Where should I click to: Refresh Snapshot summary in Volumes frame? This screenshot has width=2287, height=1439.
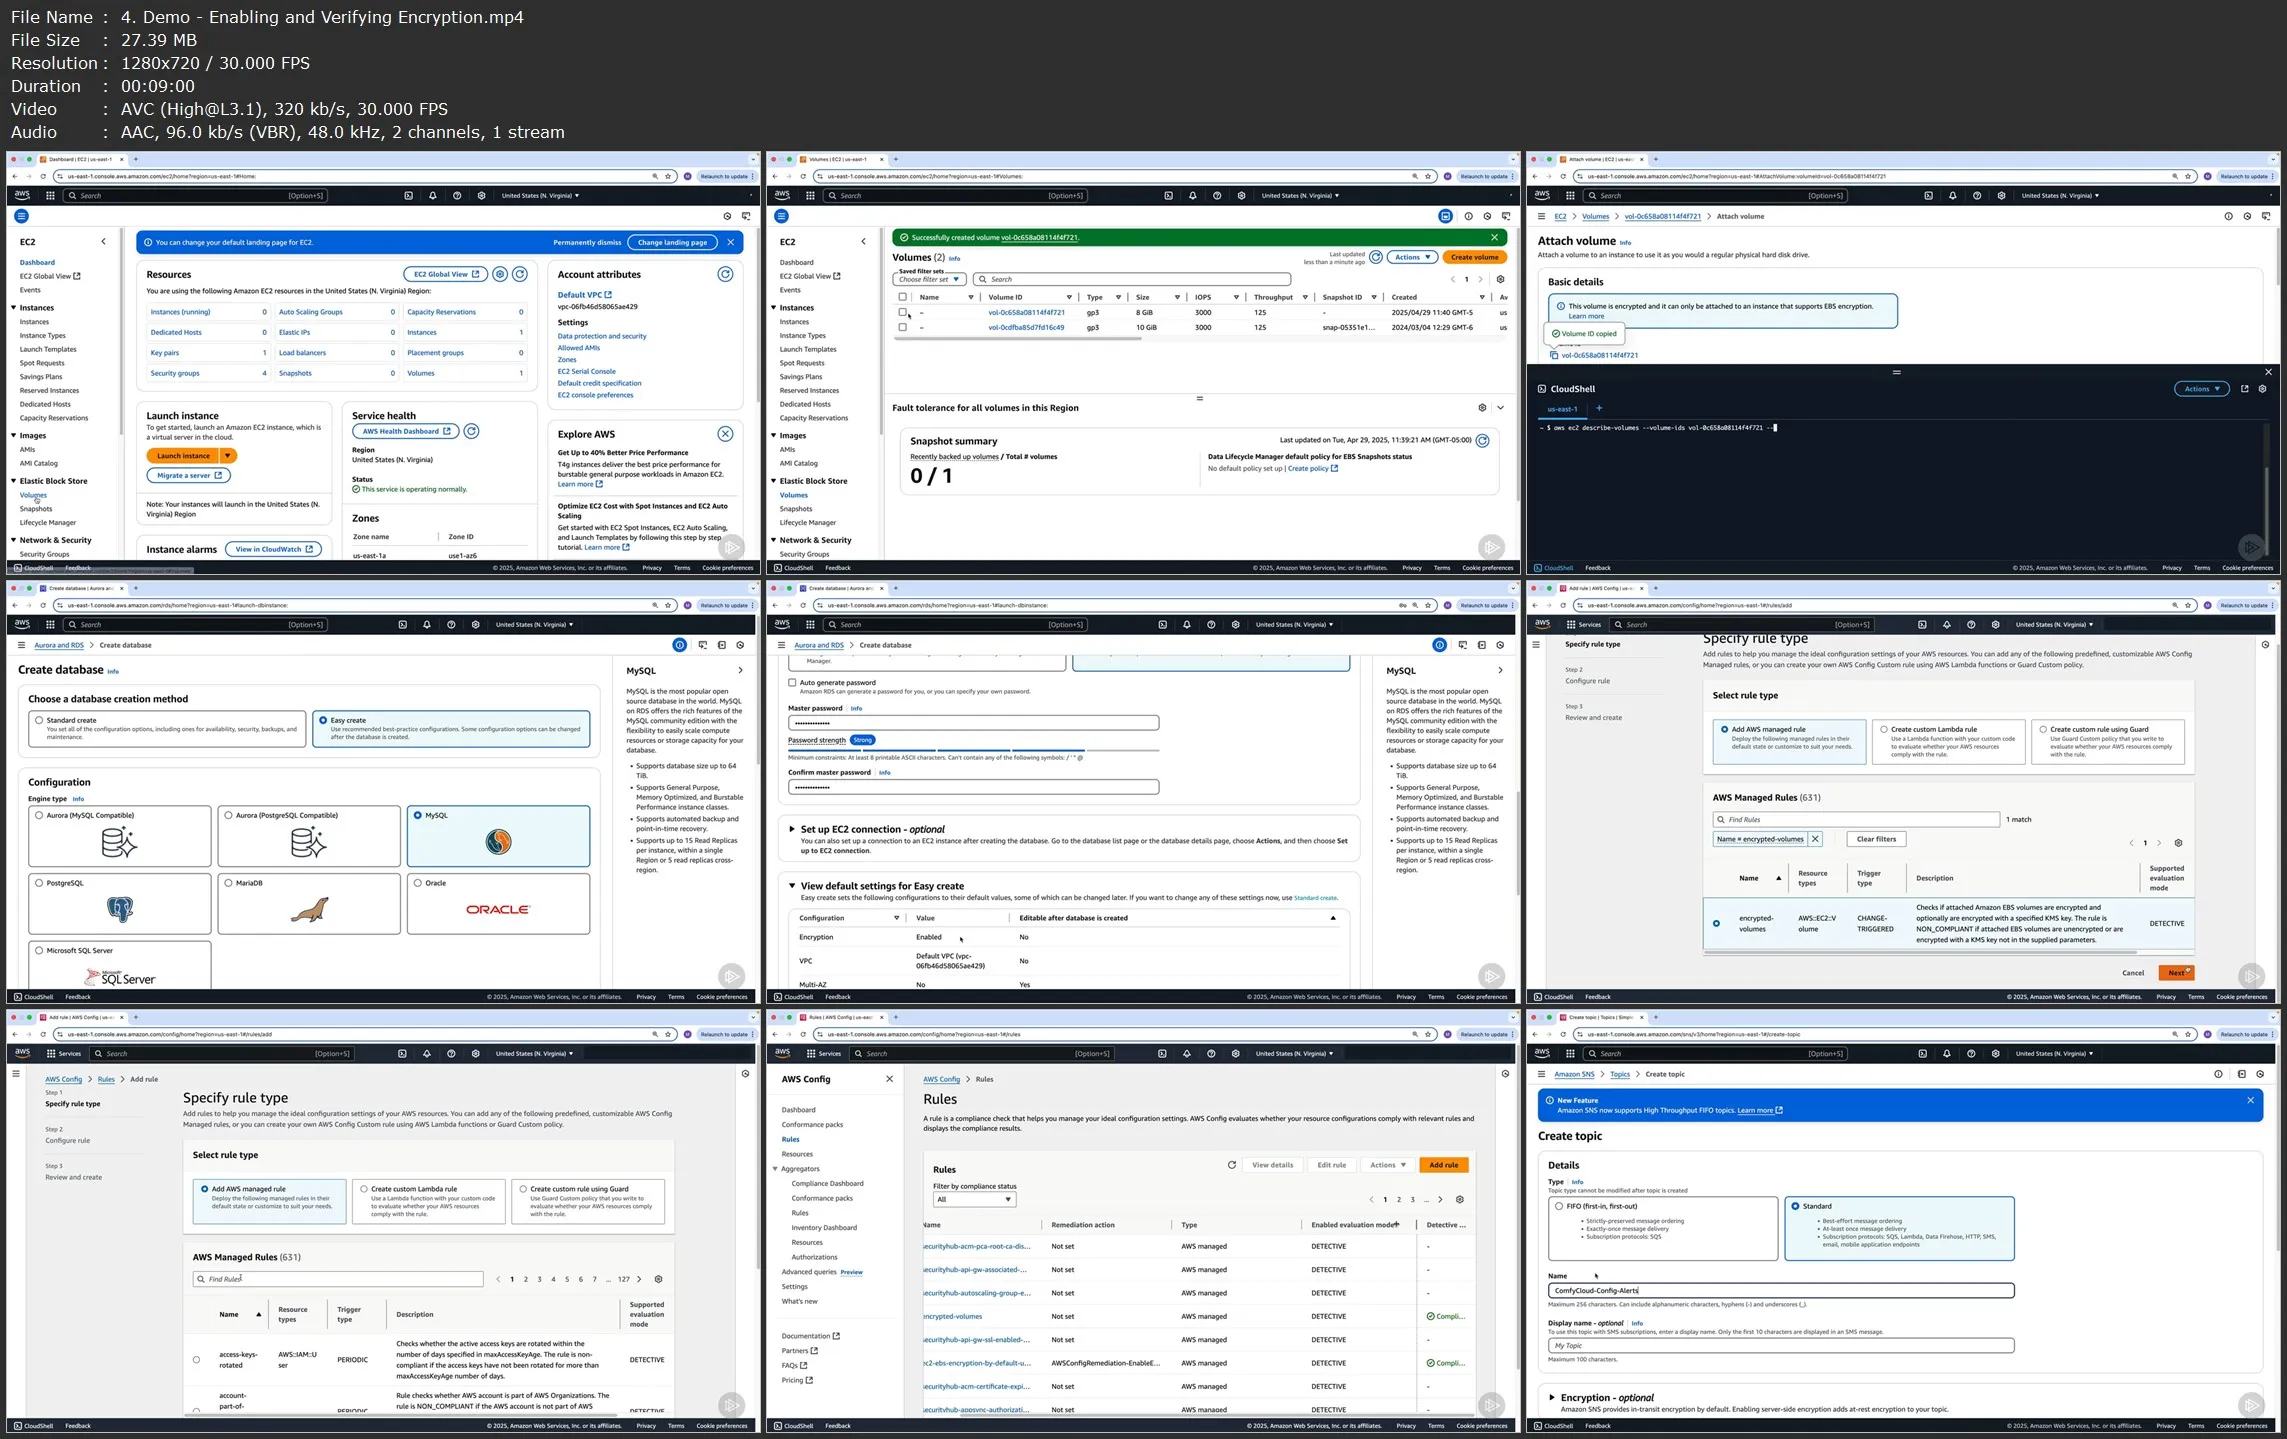point(1483,441)
